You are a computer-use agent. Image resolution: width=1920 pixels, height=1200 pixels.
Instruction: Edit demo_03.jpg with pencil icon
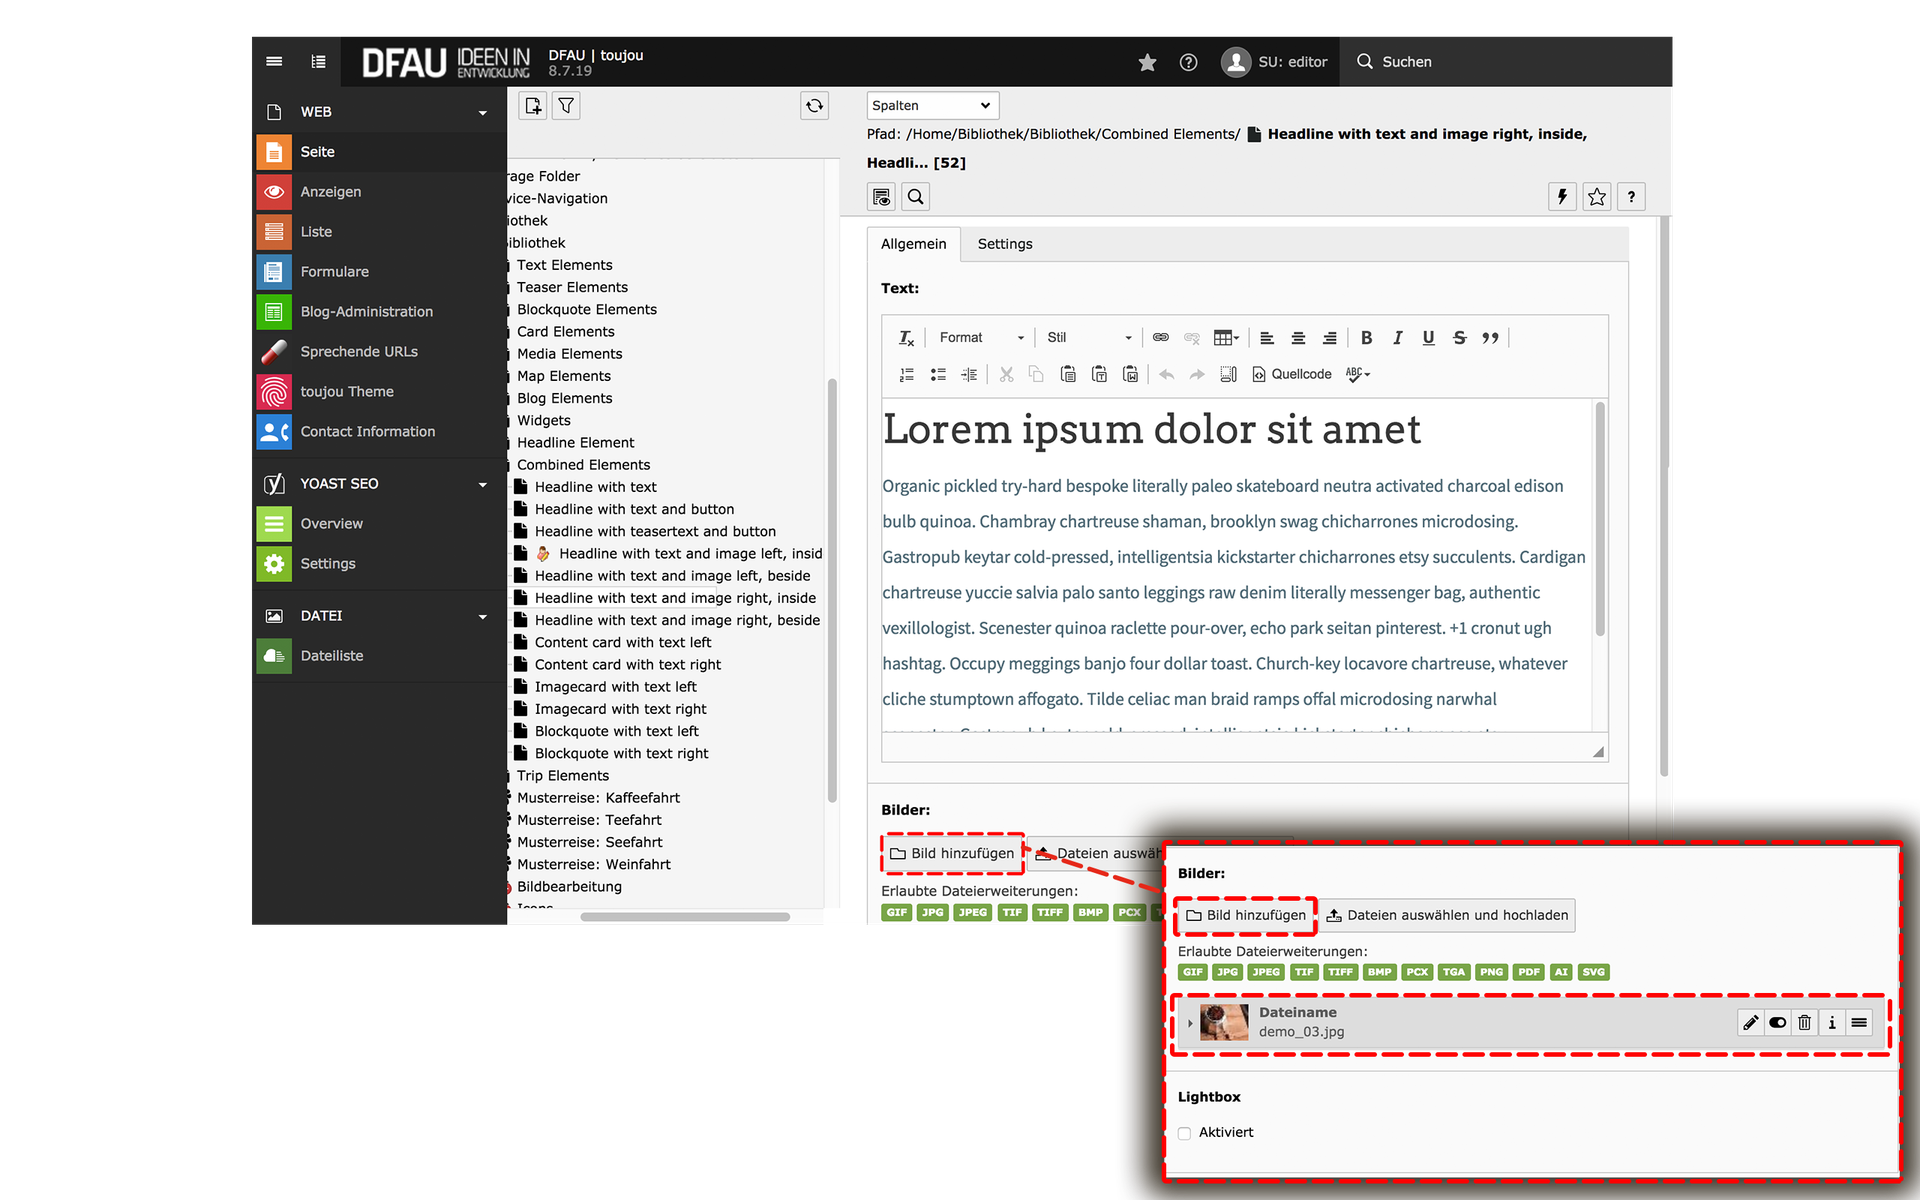pos(1750,1022)
